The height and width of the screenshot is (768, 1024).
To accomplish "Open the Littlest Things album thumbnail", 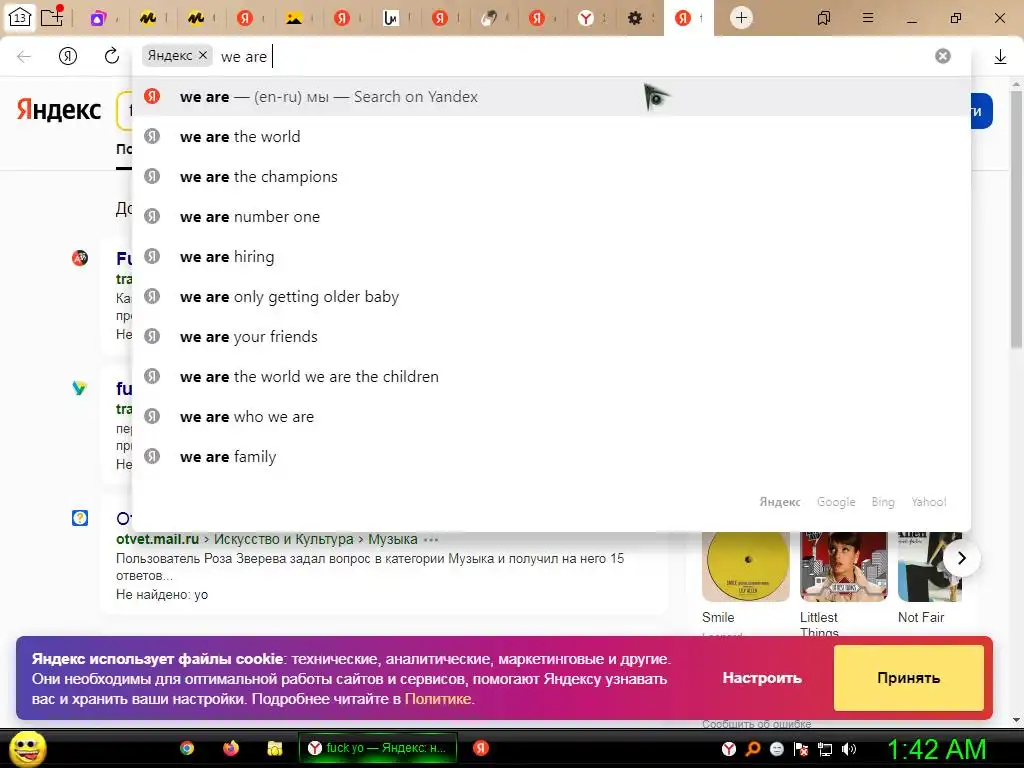I will [x=844, y=566].
